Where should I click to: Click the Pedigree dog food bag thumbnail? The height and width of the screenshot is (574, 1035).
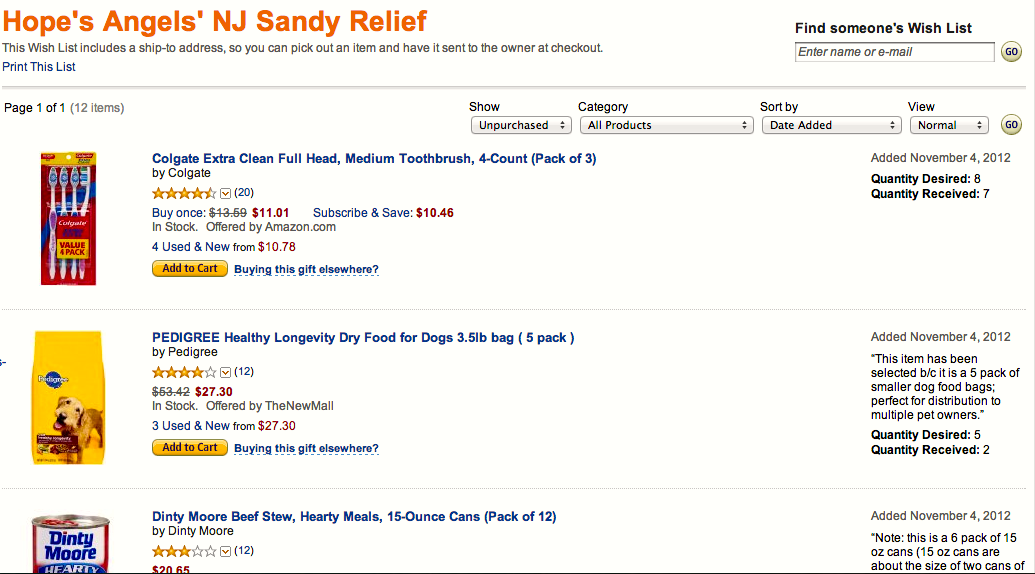(68, 397)
